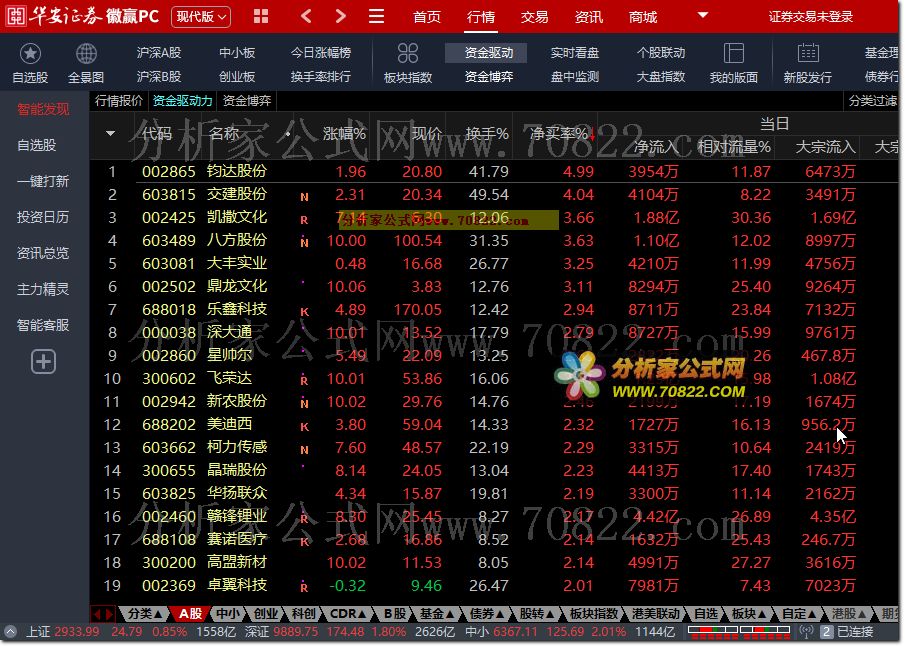
Task: Select stock row 卓翼科技
Action: [x=496, y=585]
